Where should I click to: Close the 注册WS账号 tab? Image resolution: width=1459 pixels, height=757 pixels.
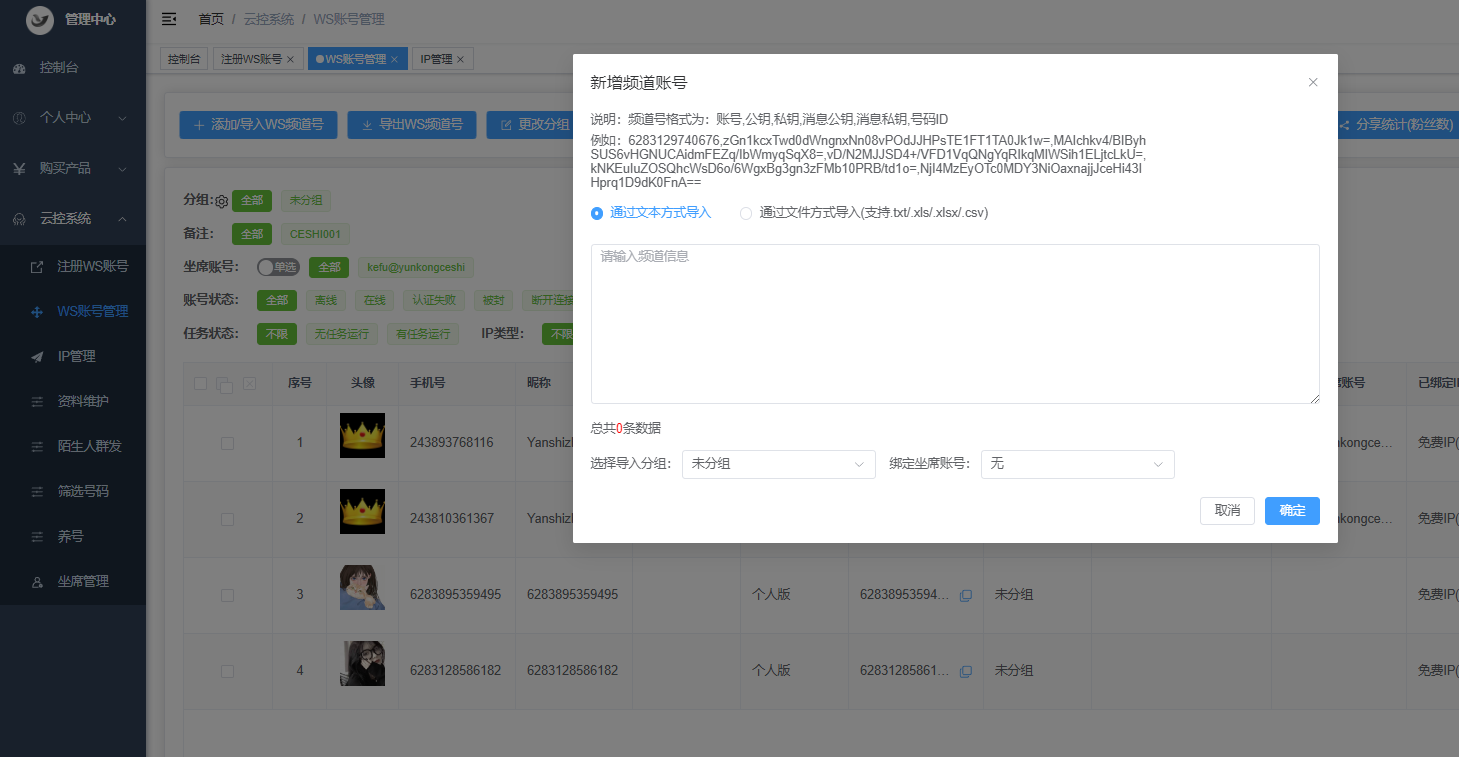[290, 59]
